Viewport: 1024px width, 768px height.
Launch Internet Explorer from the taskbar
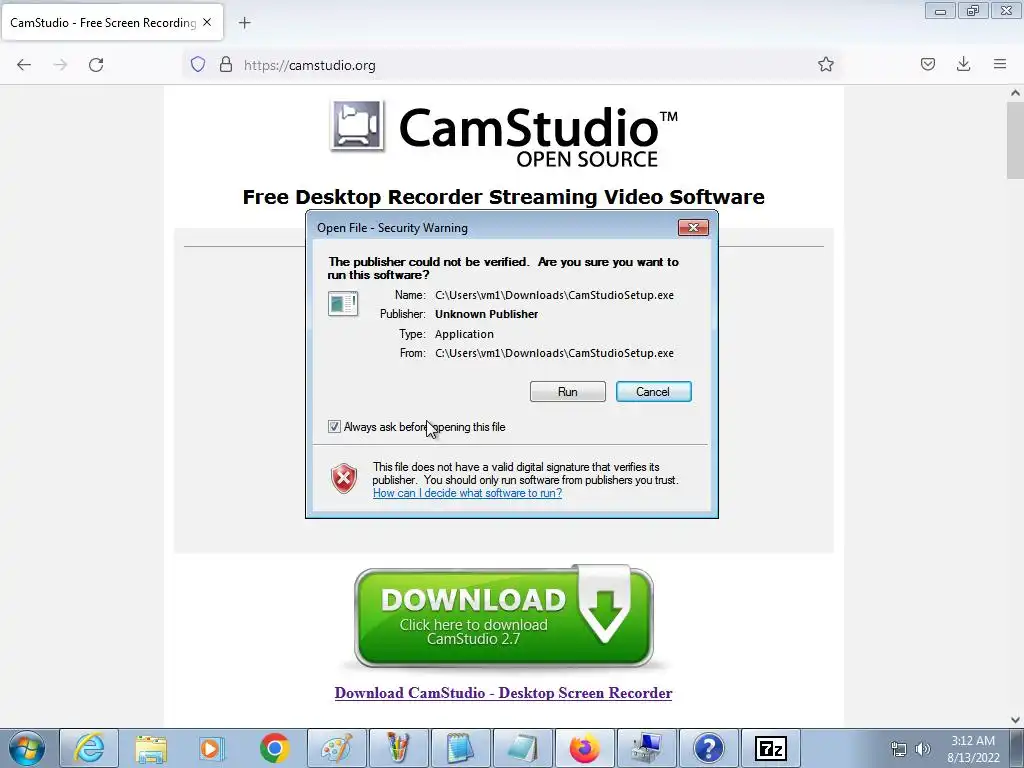89,748
